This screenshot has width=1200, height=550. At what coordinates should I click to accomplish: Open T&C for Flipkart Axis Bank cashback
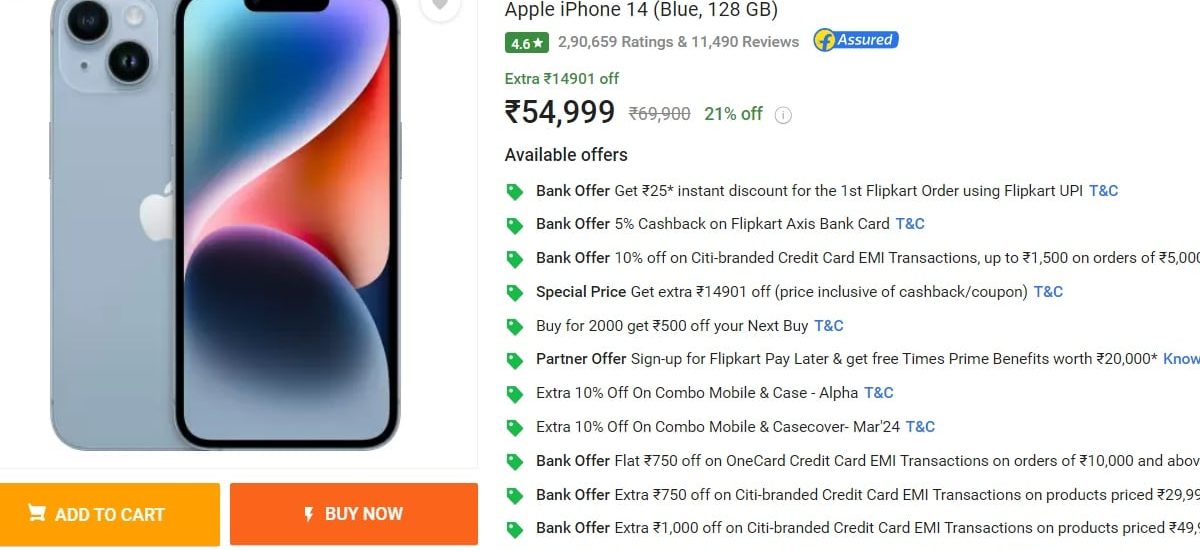click(x=910, y=223)
